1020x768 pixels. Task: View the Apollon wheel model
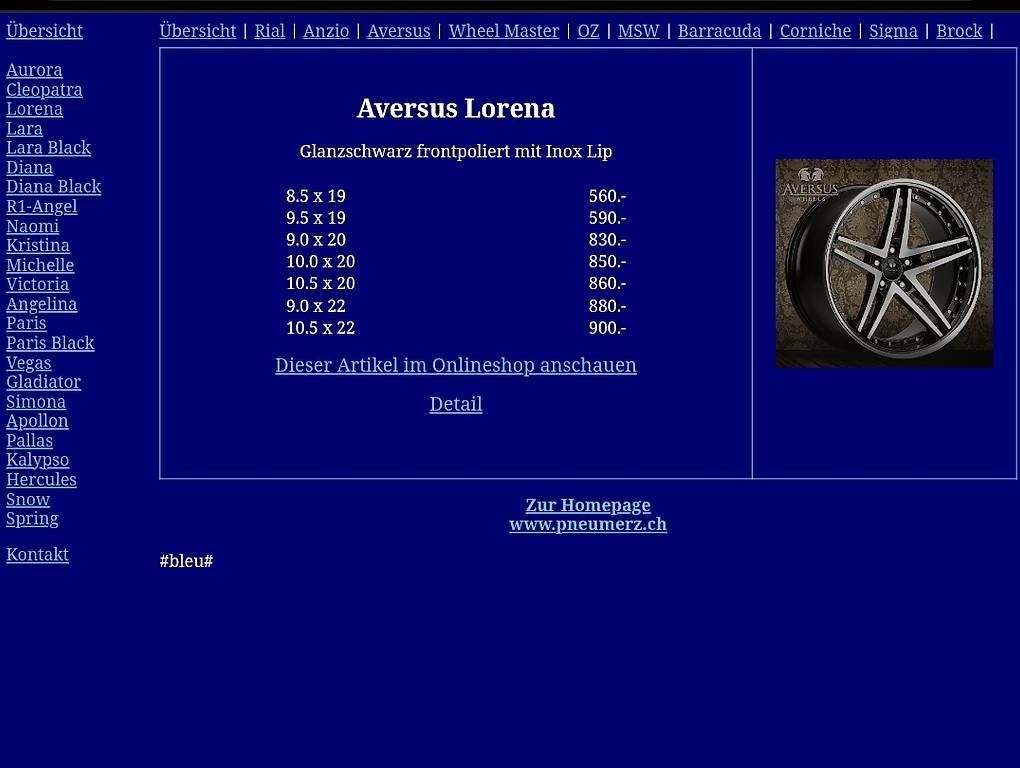(x=37, y=421)
